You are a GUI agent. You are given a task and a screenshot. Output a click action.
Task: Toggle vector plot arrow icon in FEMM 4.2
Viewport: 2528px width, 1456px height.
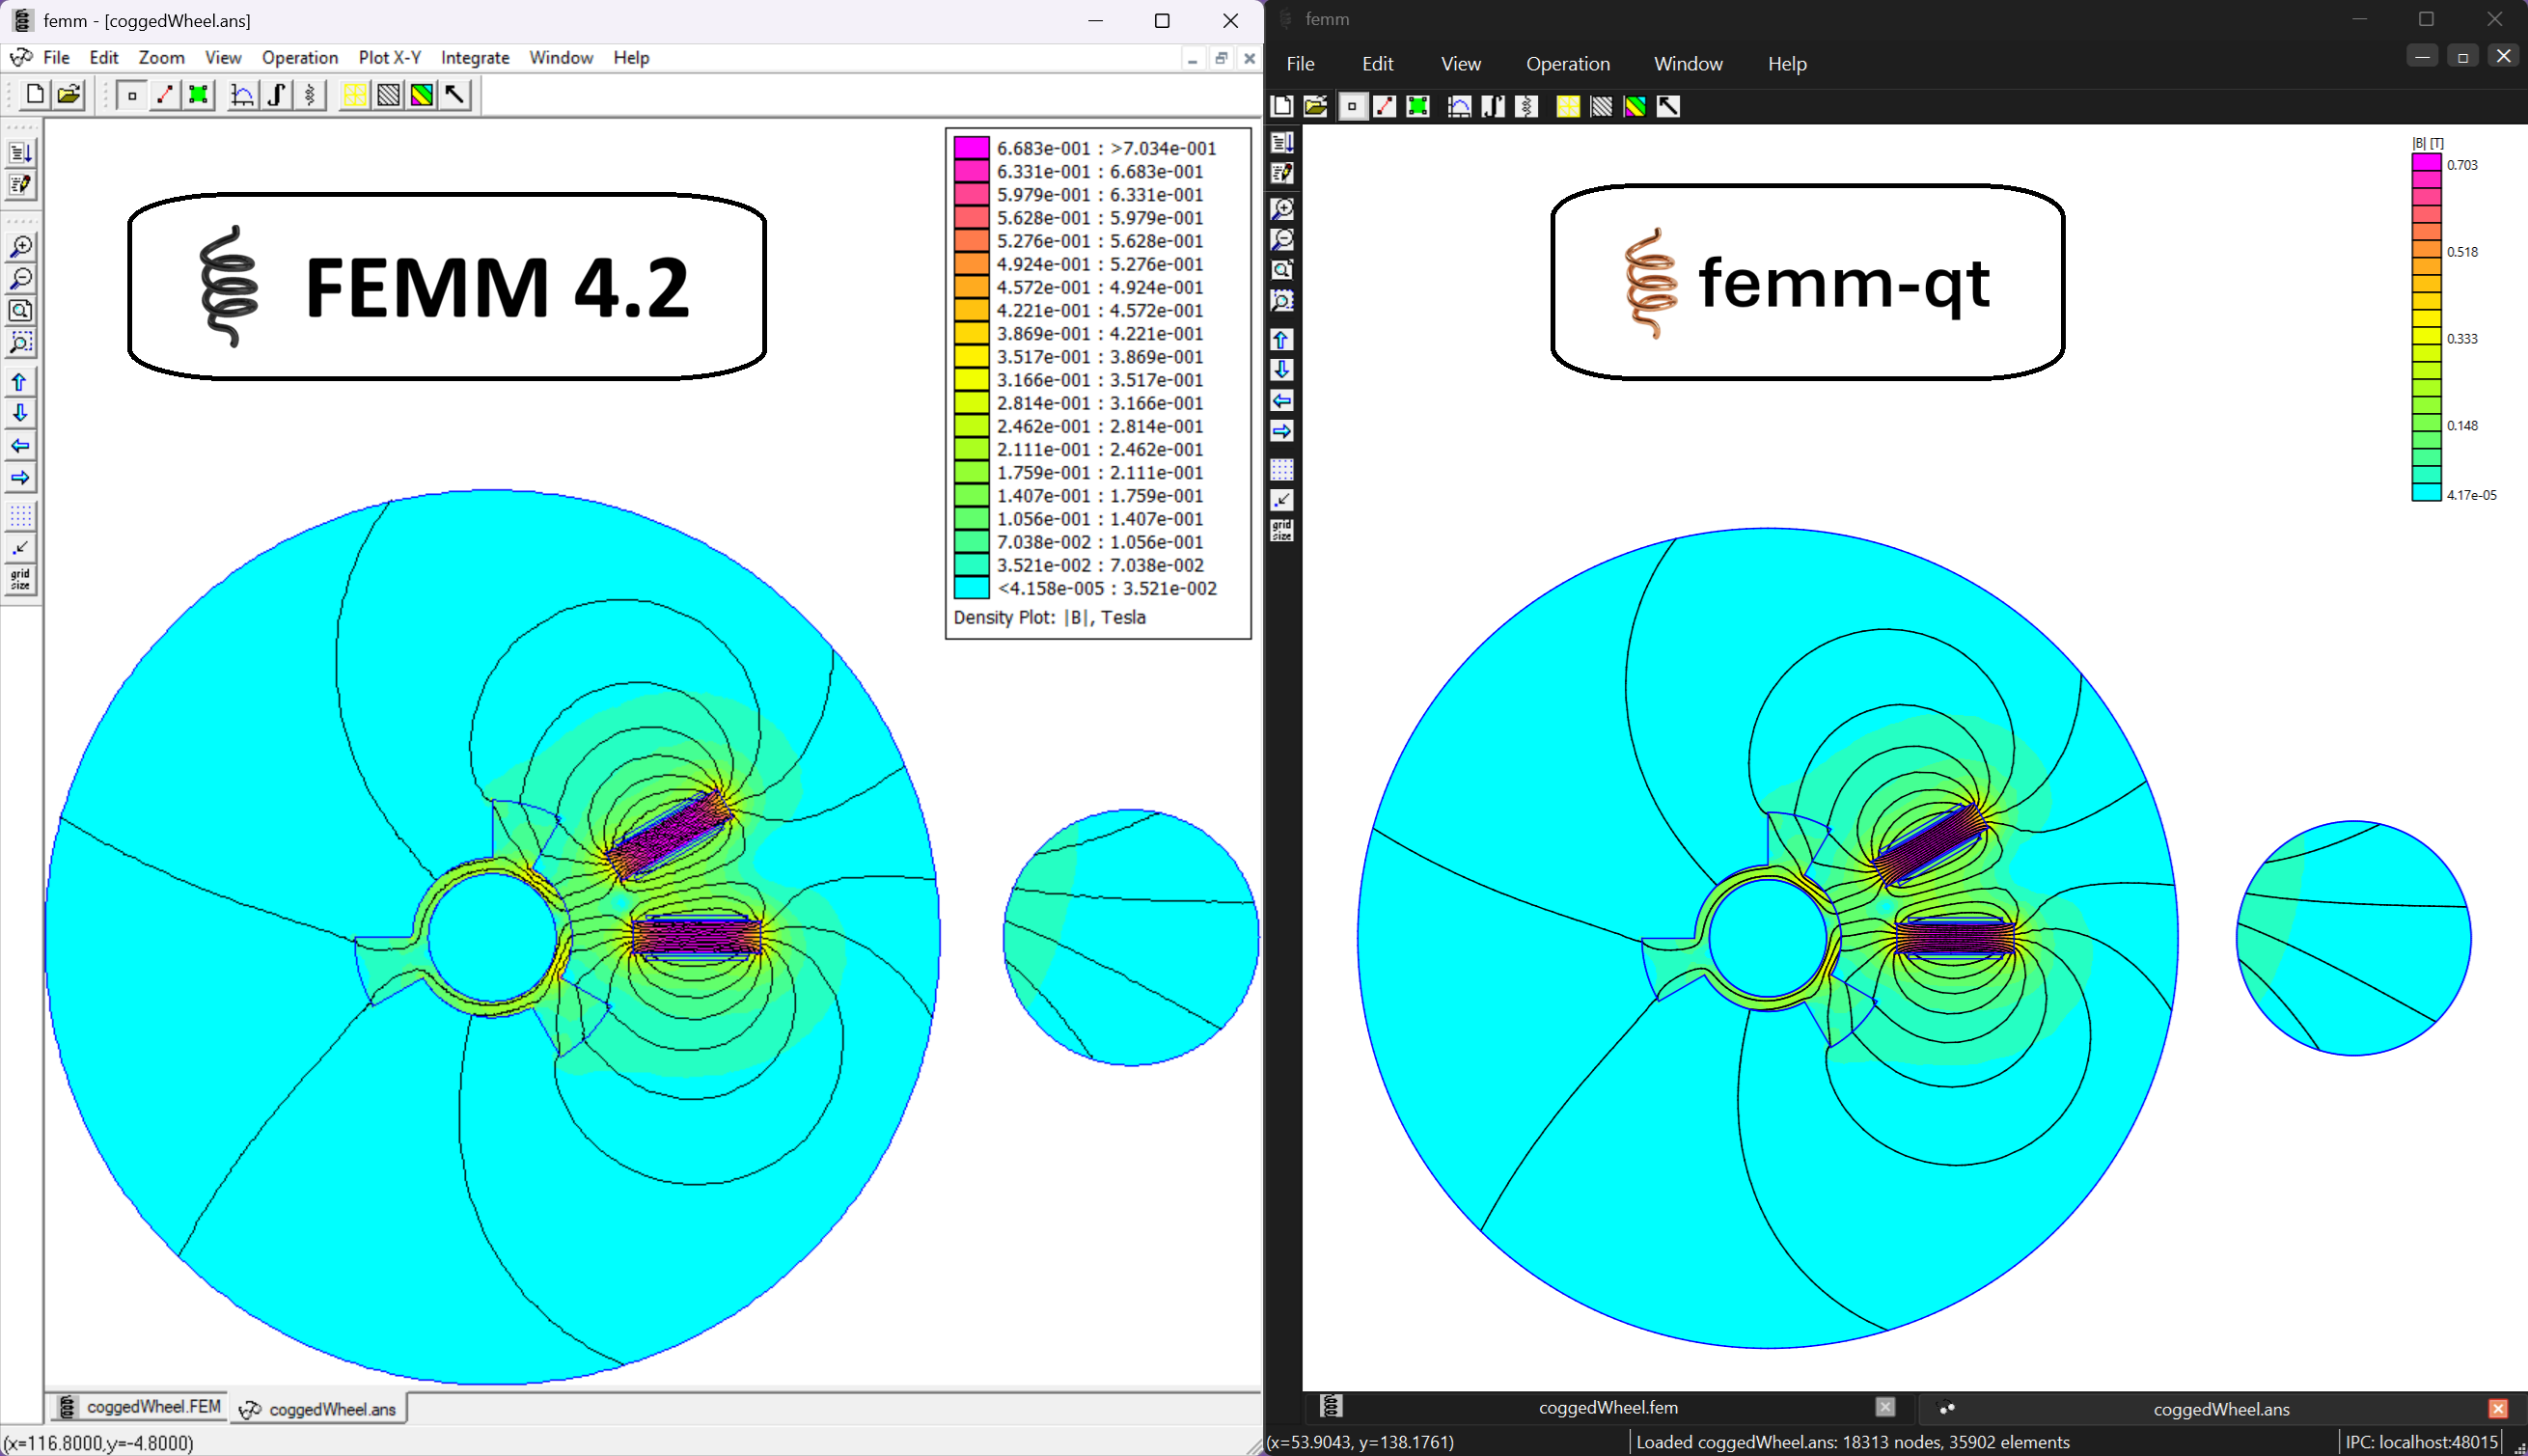pyautogui.click(x=456, y=95)
